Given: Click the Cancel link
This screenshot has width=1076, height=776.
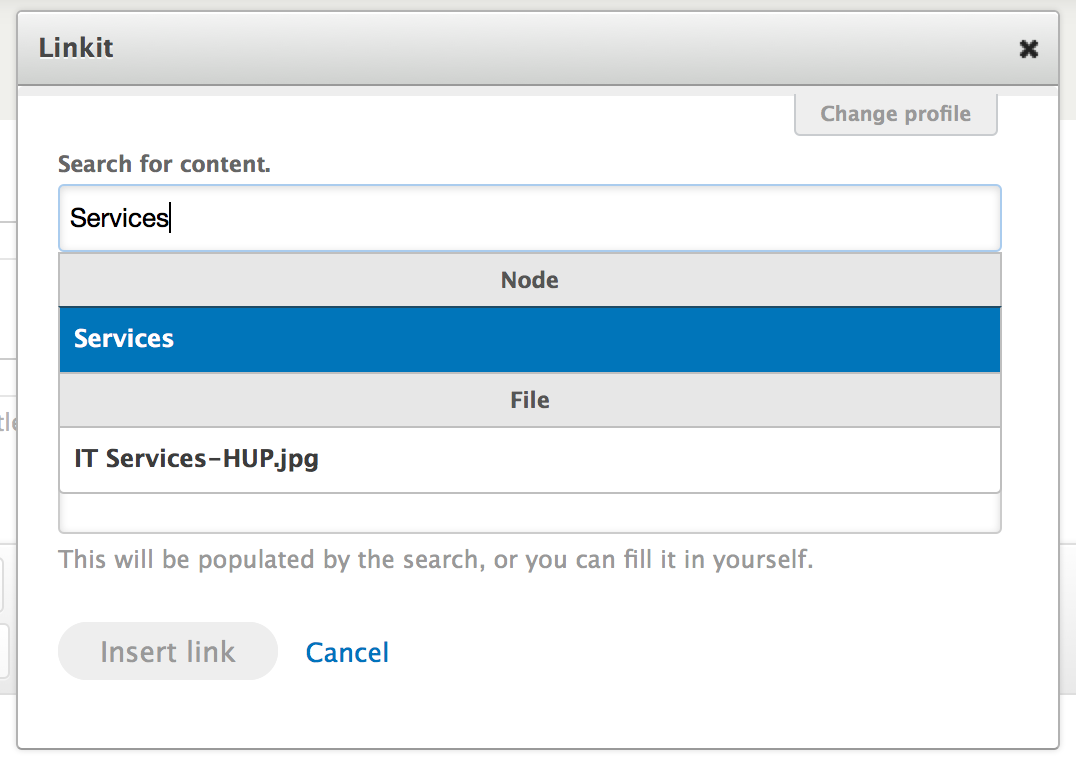Looking at the screenshot, I should tap(347, 652).
